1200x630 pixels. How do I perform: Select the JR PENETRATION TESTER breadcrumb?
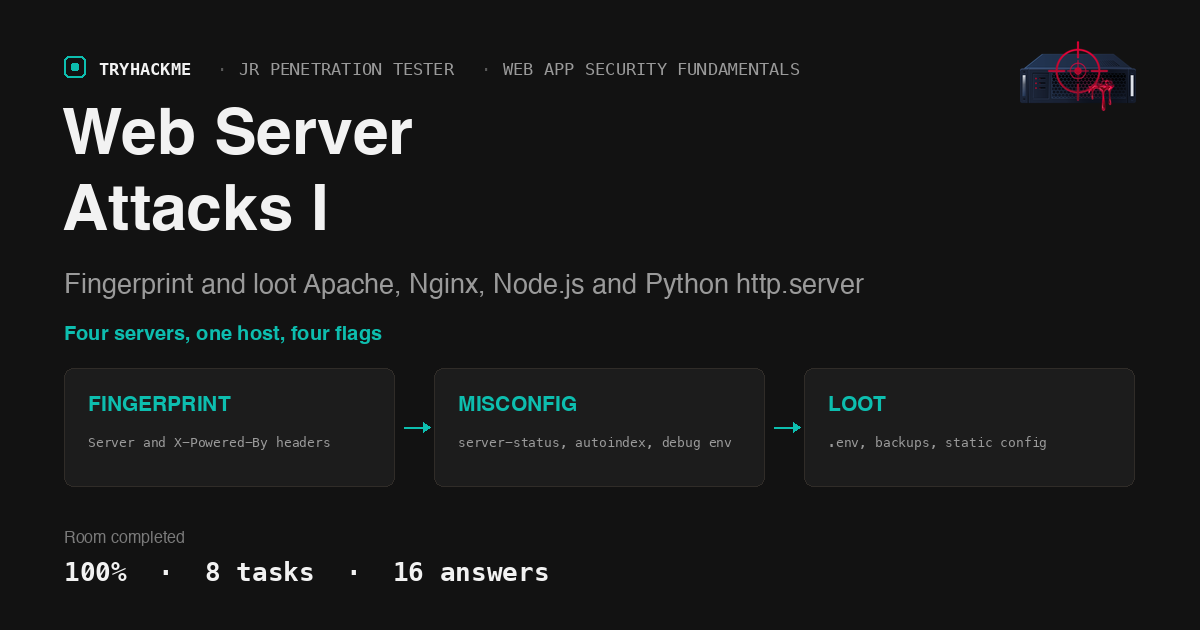(346, 69)
